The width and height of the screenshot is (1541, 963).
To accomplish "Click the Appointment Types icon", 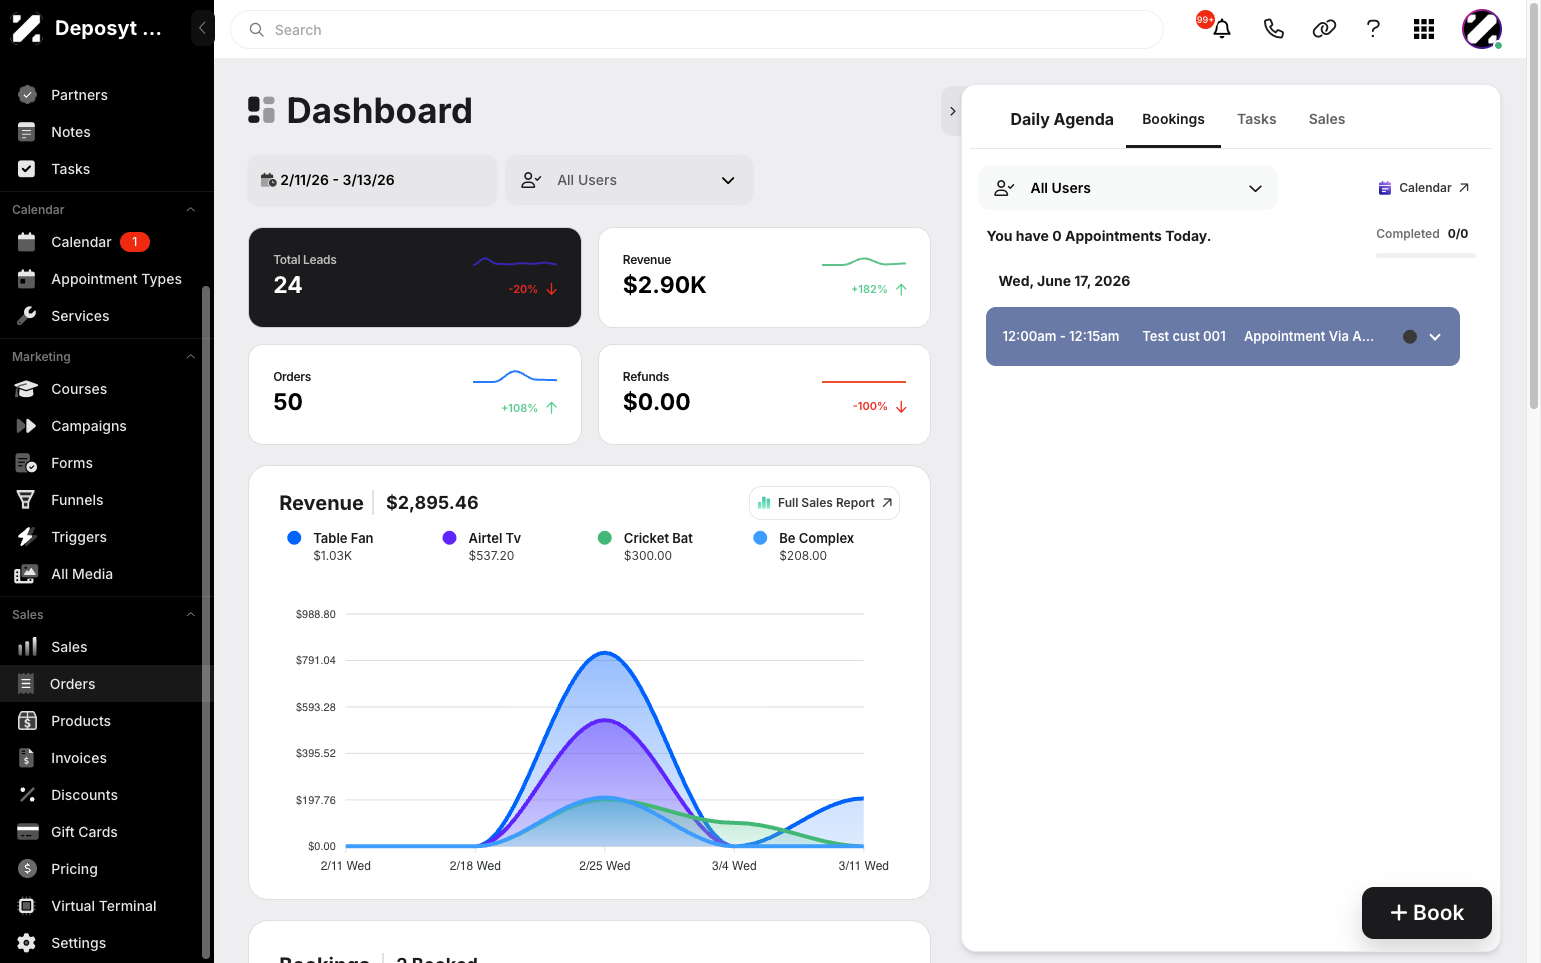I will click(27, 279).
